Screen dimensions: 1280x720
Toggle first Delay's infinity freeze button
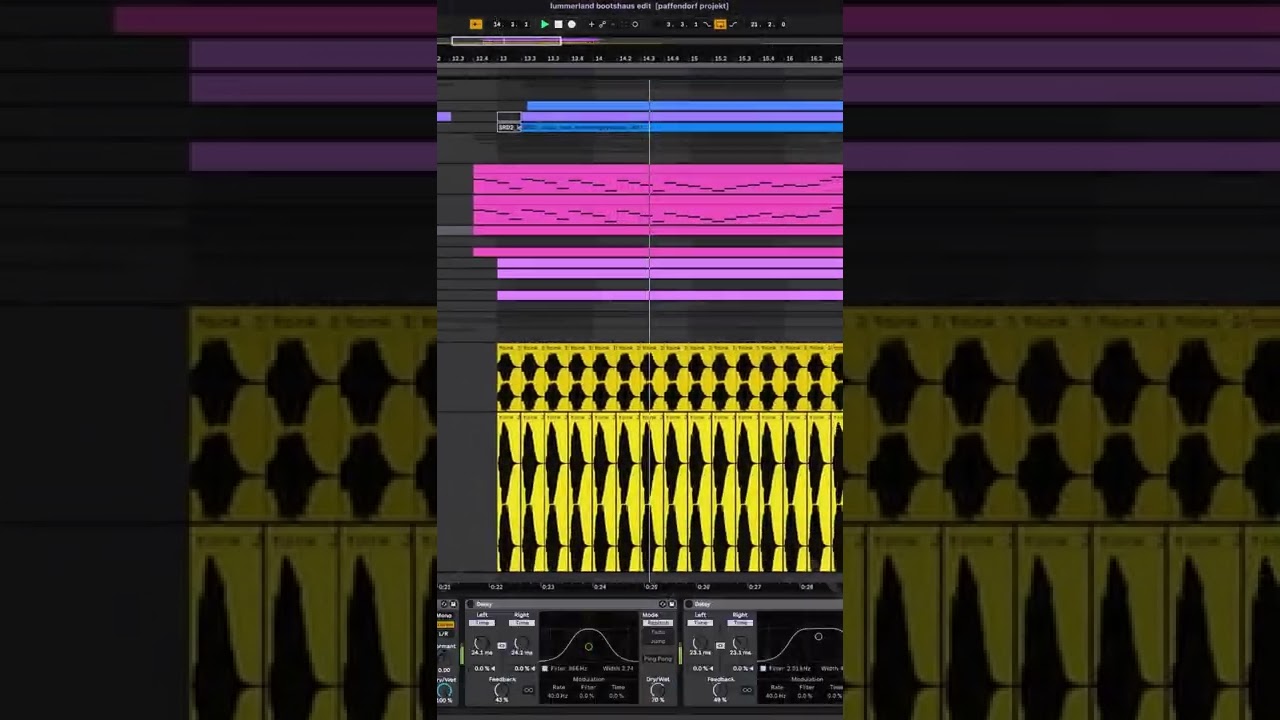coord(528,690)
